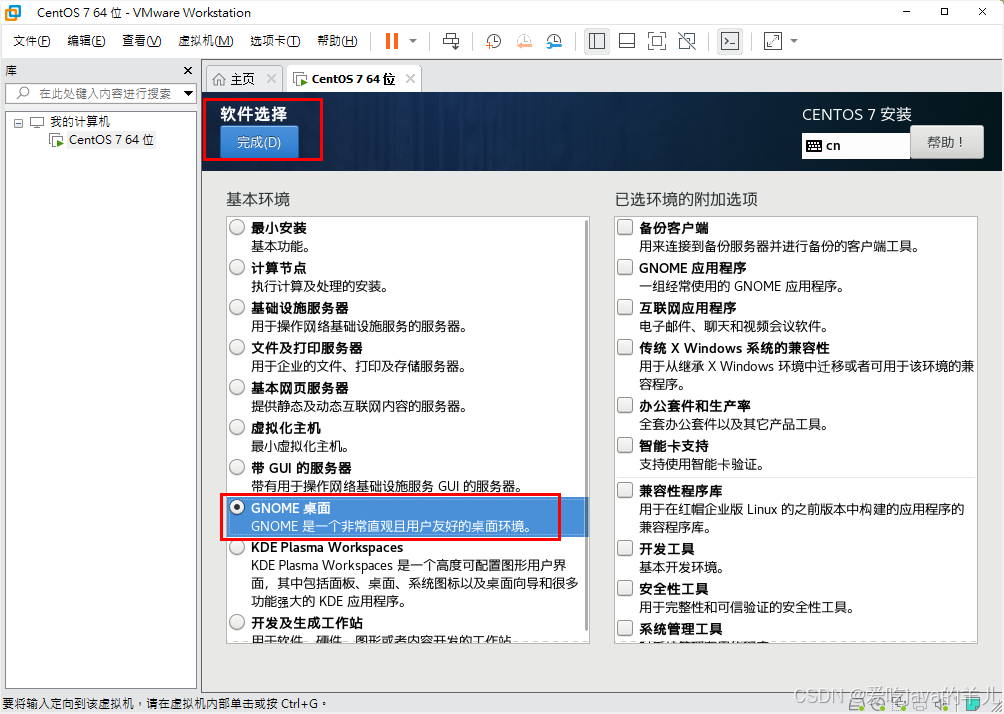Switch to the 主页 tab

pos(242,79)
